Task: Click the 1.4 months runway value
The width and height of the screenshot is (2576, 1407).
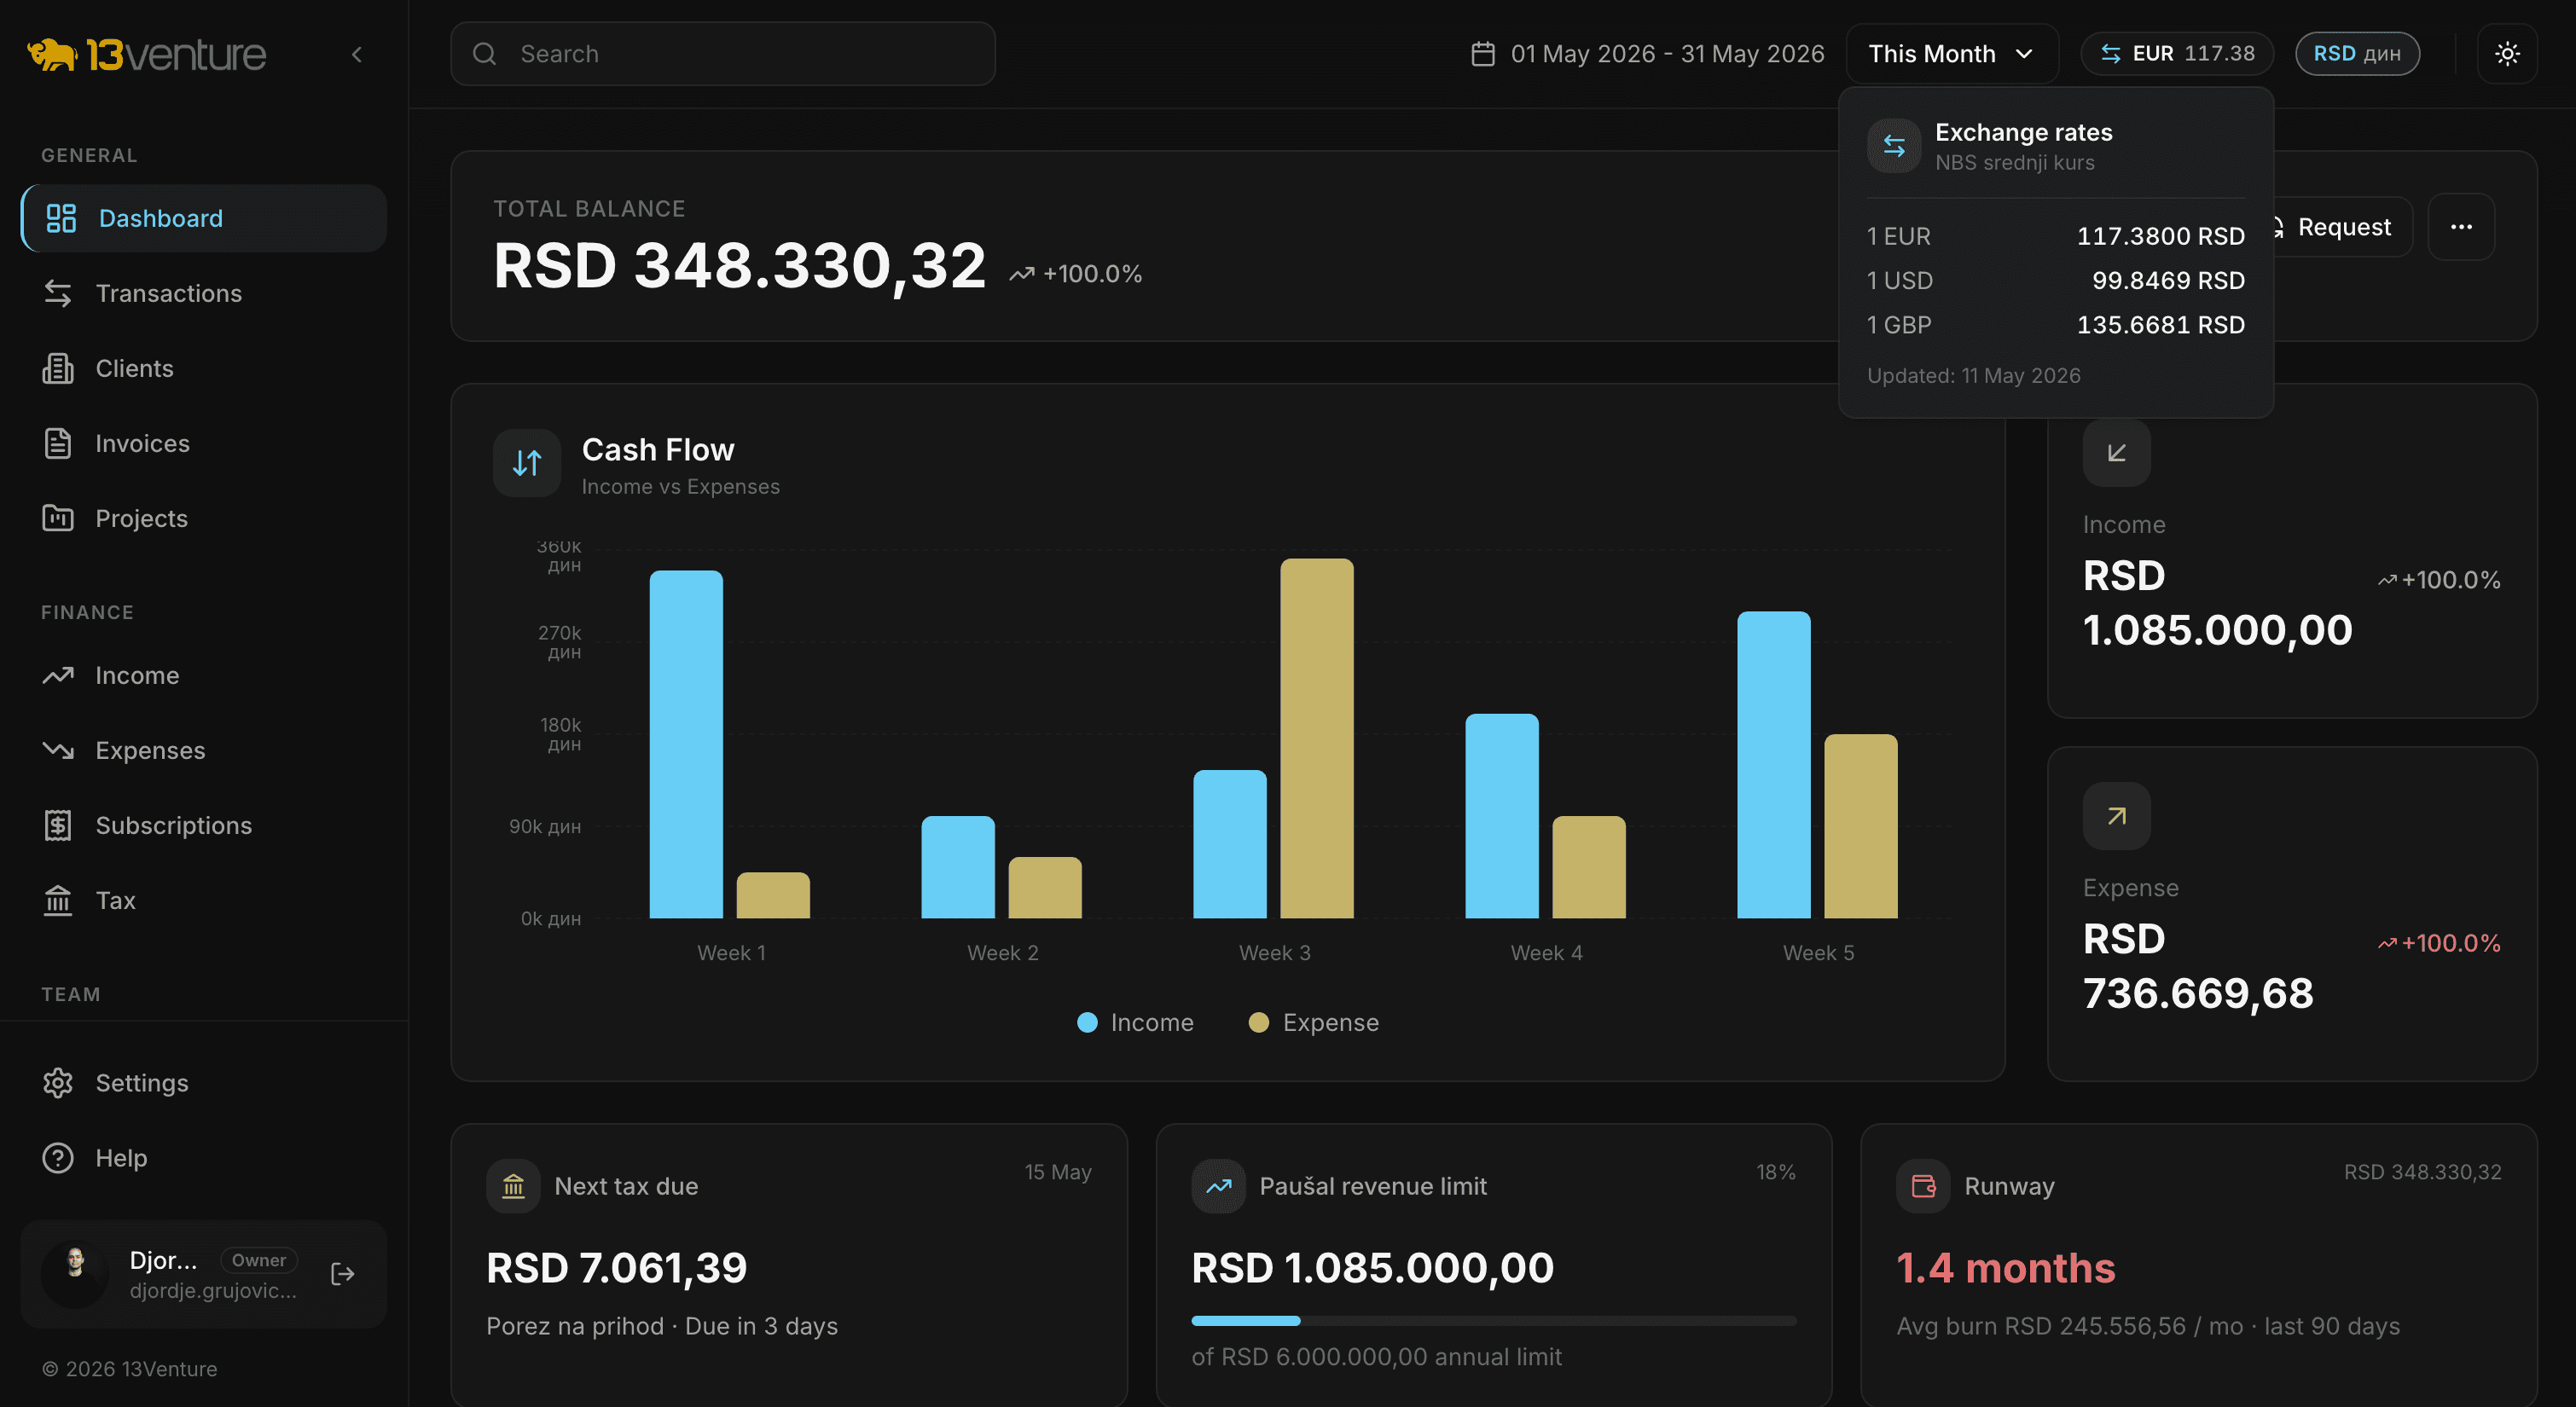Action: [2006, 1268]
